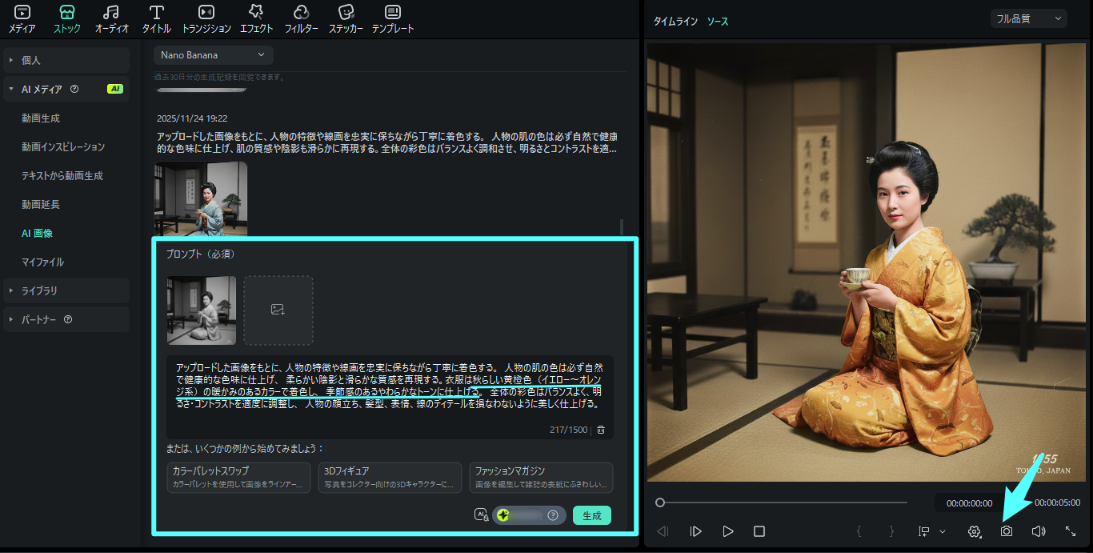Click the help icon in the credits pill
Image resolution: width=1093 pixels, height=553 pixels.
coord(553,515)
